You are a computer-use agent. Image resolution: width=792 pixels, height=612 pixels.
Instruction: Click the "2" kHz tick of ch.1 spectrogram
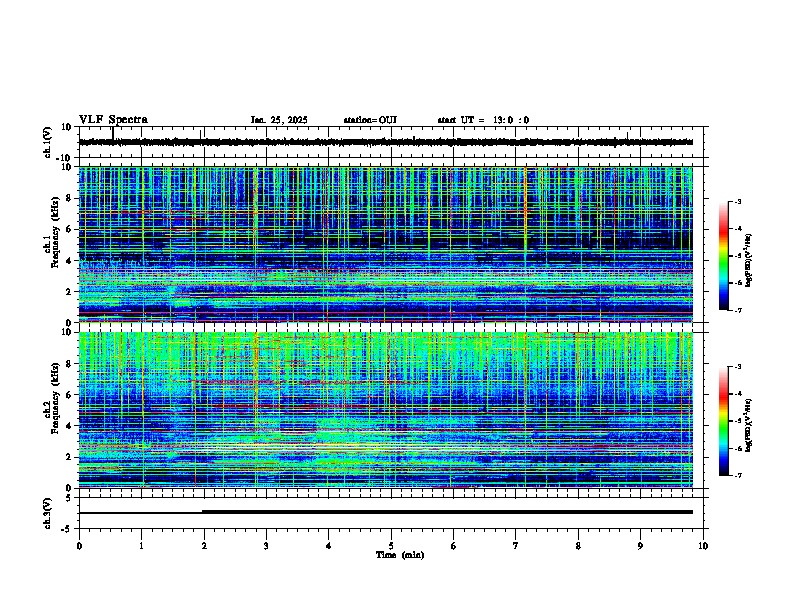click(70, 292)
